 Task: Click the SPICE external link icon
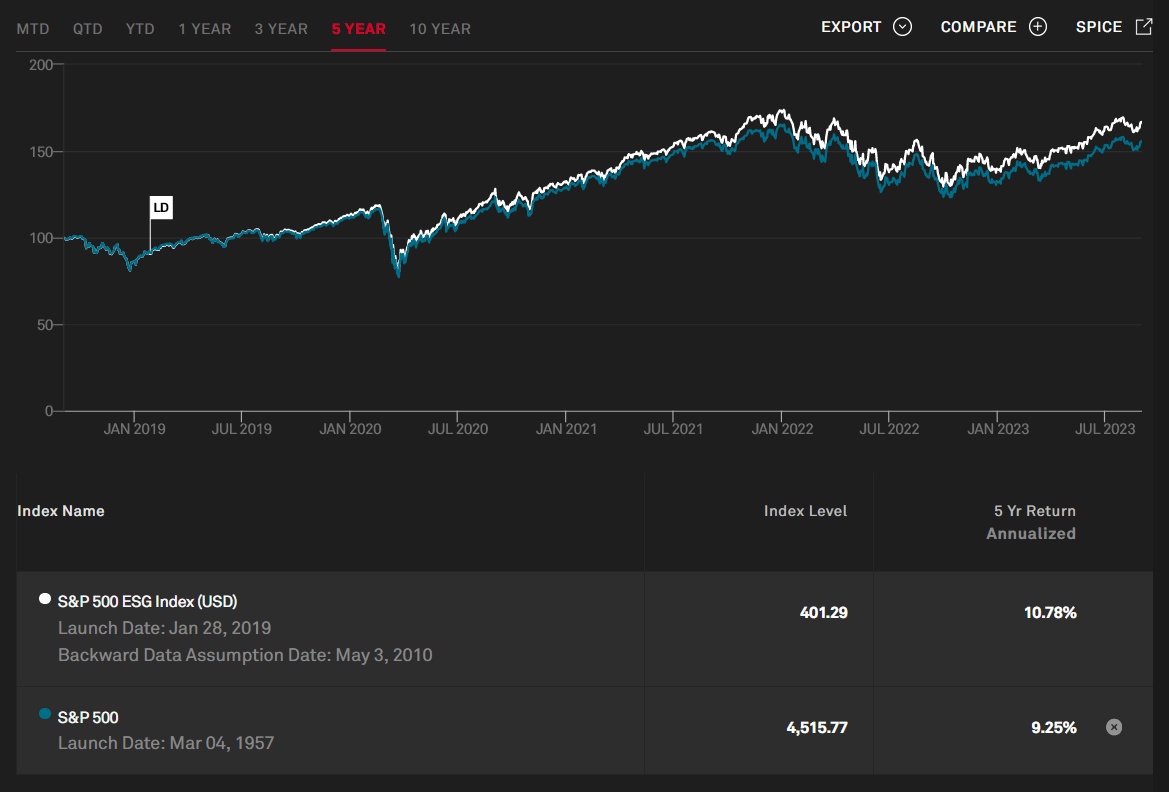point(1144,27)
